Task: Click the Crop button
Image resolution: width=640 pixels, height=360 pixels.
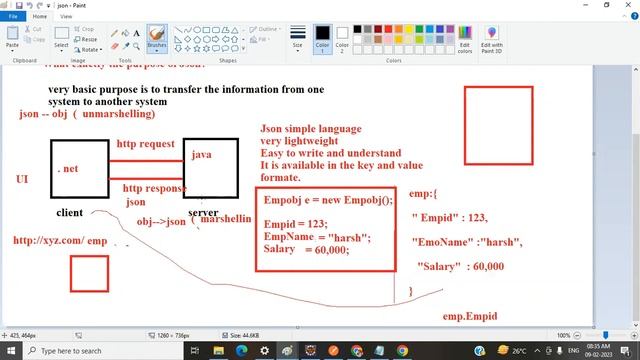Action: [84, 29]
